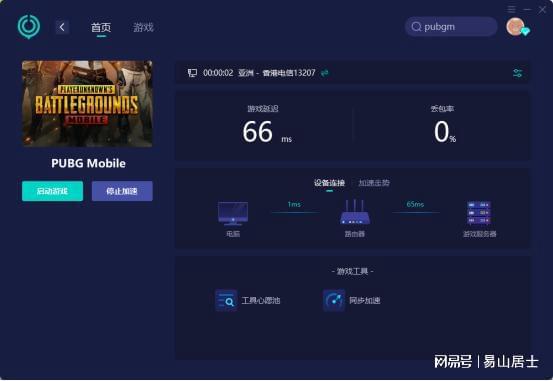Image resolution: width=553 pixels, height=381 pixels.
Task: Click the magnifier icon in search box
Action: (416, 27)
